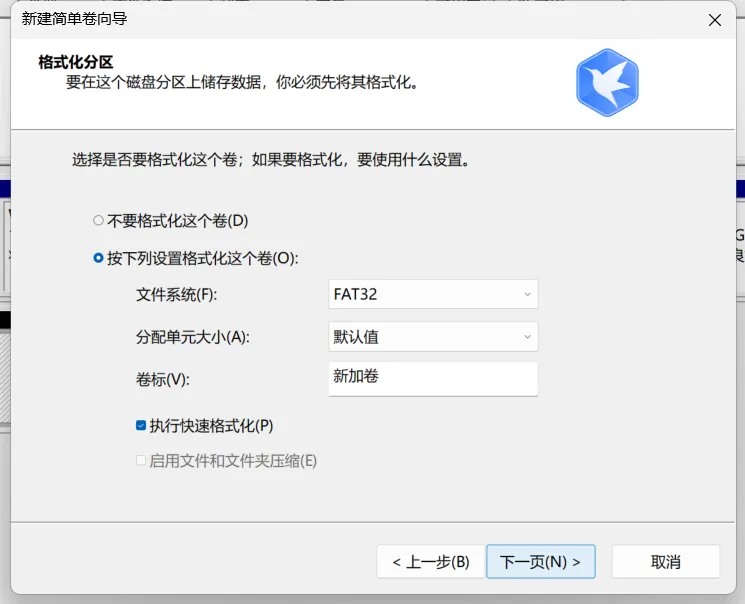Select 不要格式化这个卷 radio option
745x604 pixels.
(x=98, y=220)
